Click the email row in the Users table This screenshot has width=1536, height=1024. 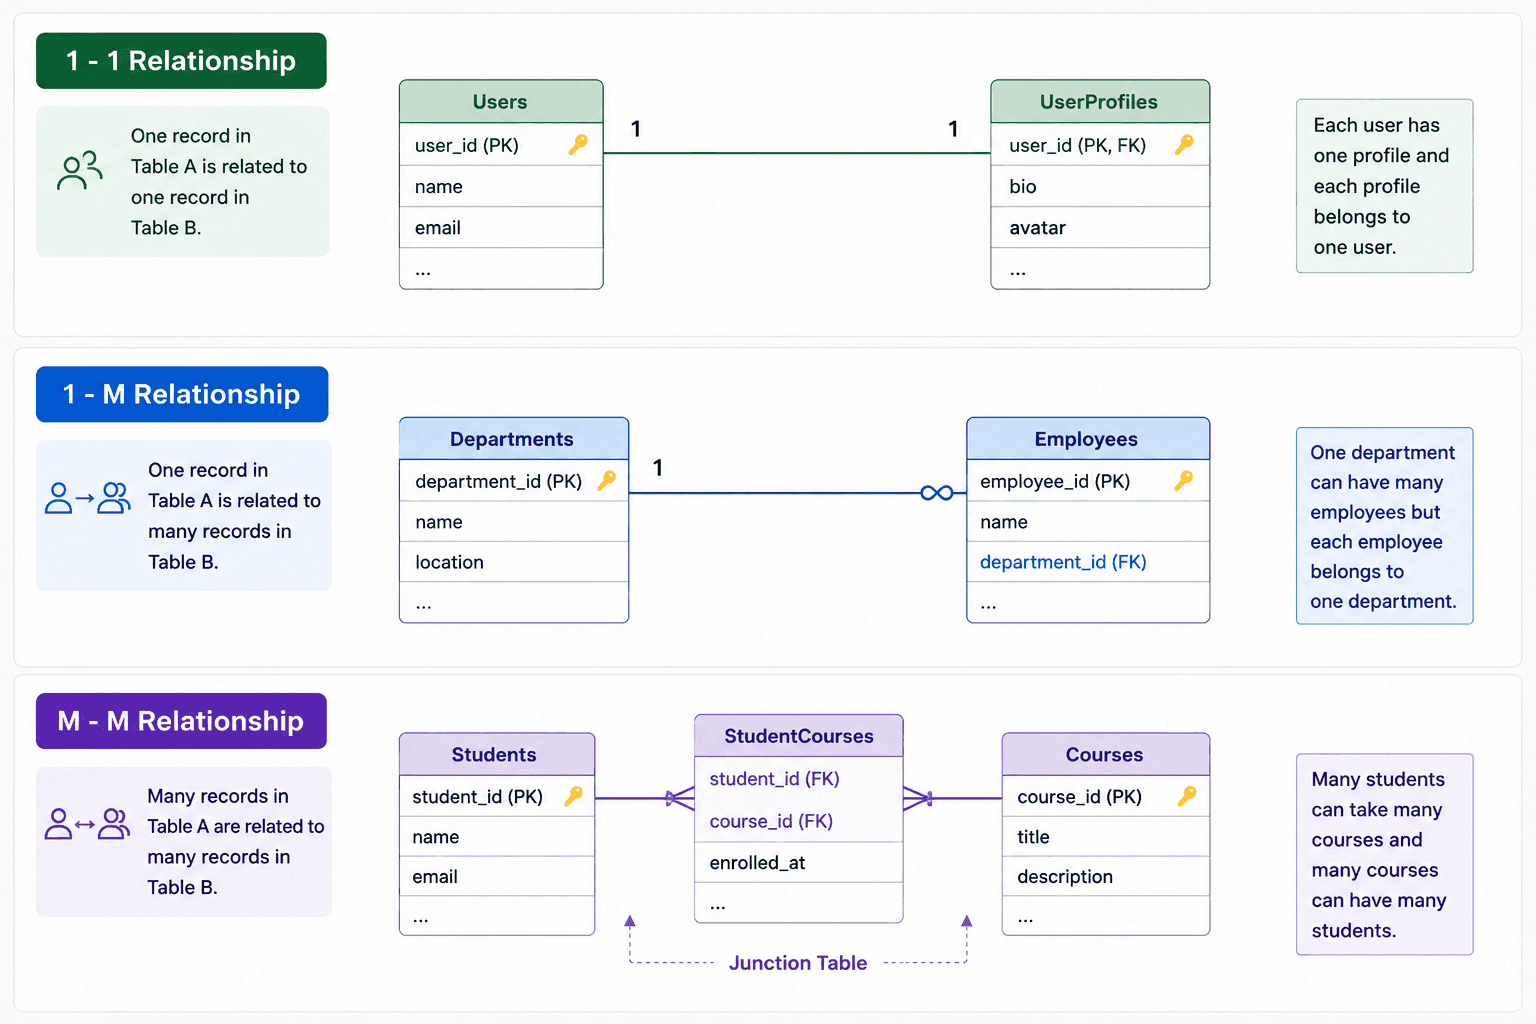(x=501, y=228)
